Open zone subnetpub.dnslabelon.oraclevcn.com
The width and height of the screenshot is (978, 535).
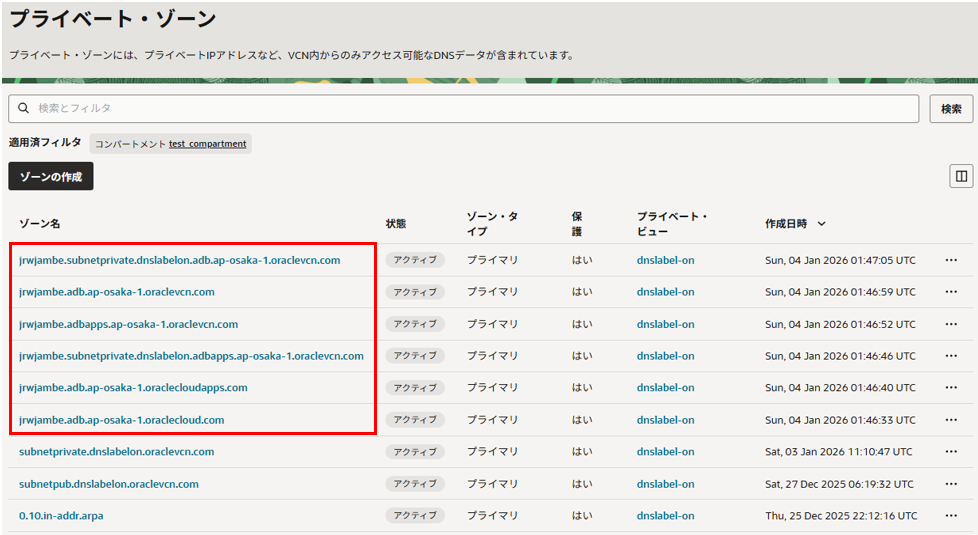click(x=108, y=484)
